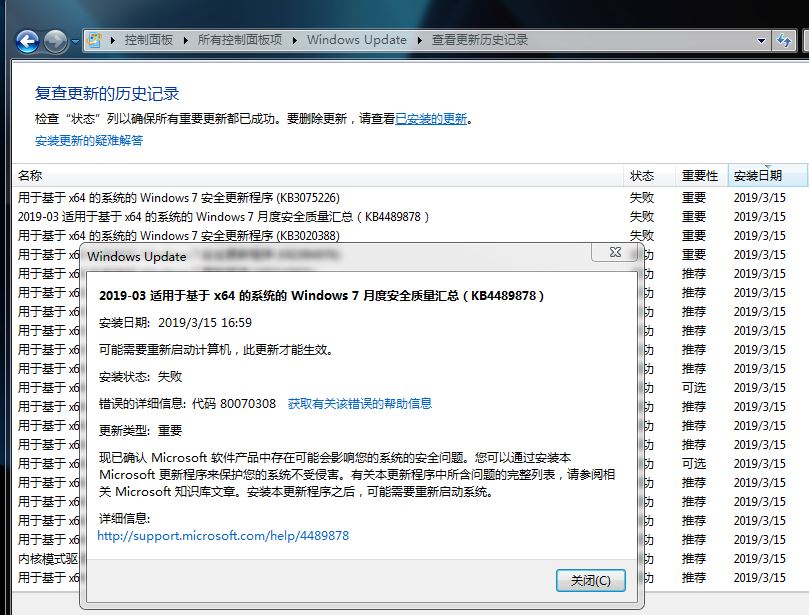
Task: Select update row KB3075226
Action: 408,198
